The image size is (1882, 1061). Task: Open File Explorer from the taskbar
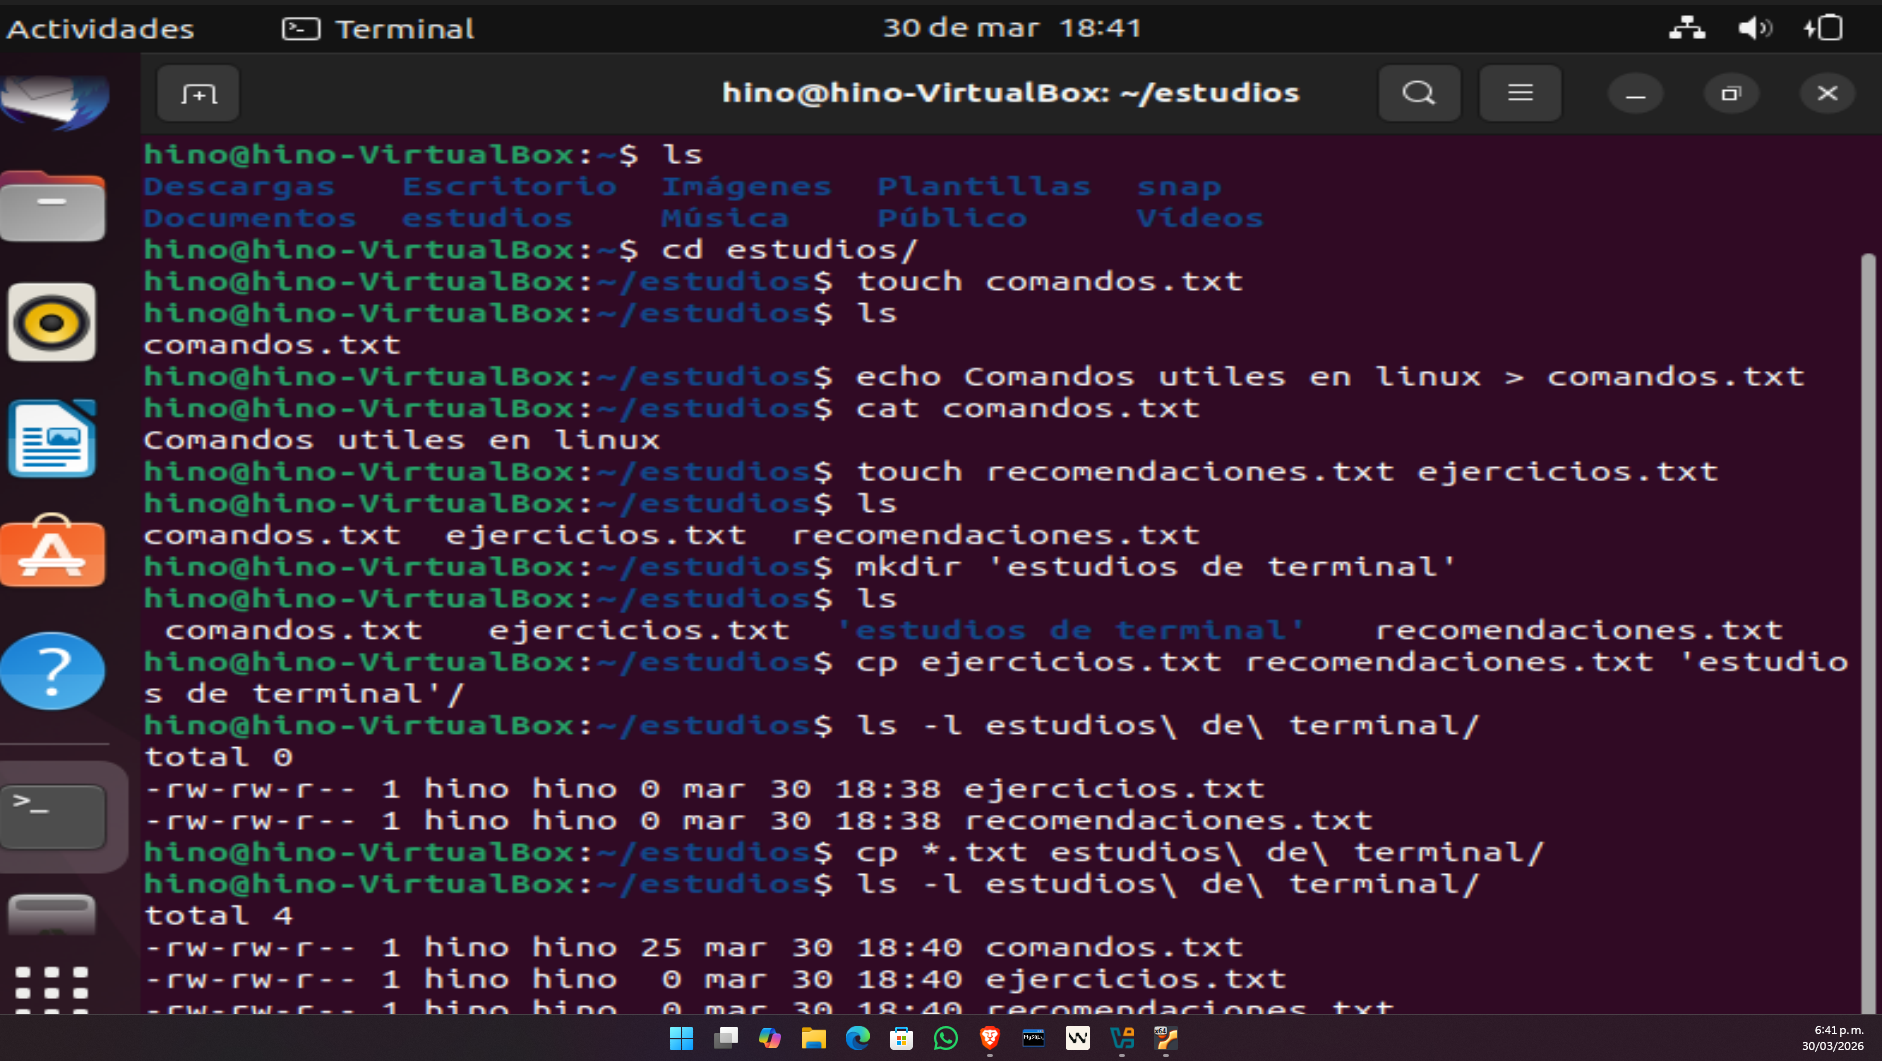[x=814, y=1039]
